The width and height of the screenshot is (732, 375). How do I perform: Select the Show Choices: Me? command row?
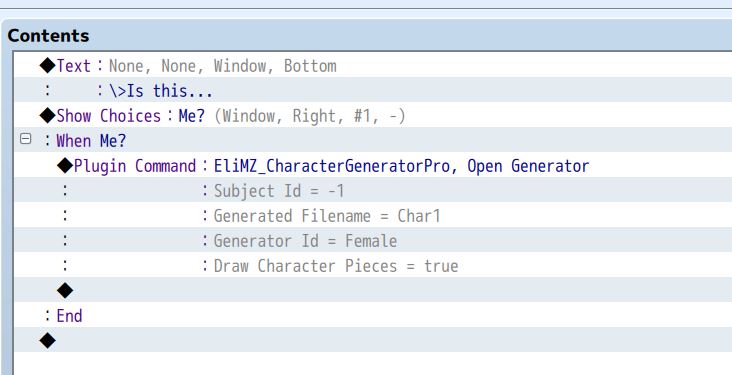373,115
